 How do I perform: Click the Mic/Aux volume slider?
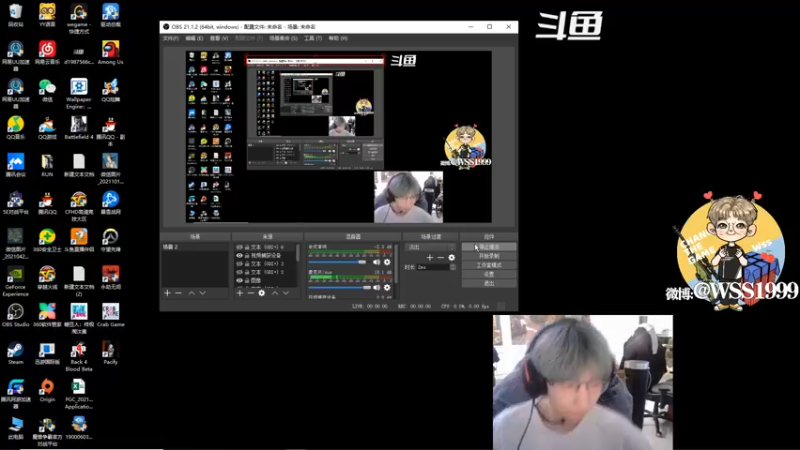pos(339,288)
